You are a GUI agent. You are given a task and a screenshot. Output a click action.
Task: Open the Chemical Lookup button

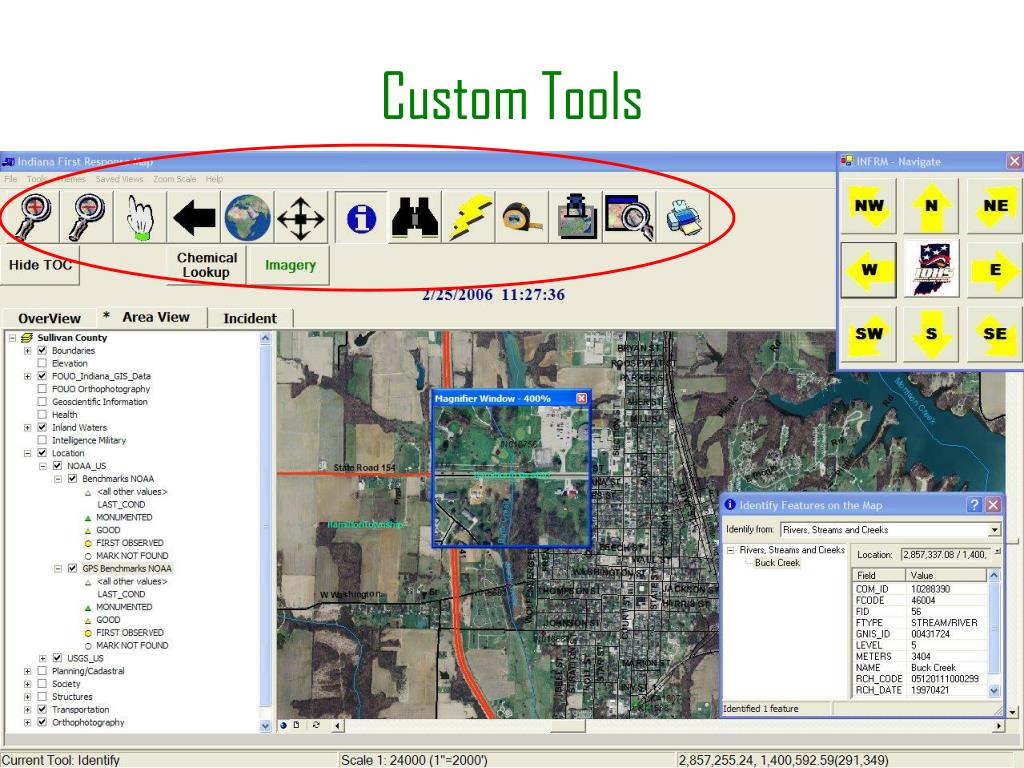206,264
